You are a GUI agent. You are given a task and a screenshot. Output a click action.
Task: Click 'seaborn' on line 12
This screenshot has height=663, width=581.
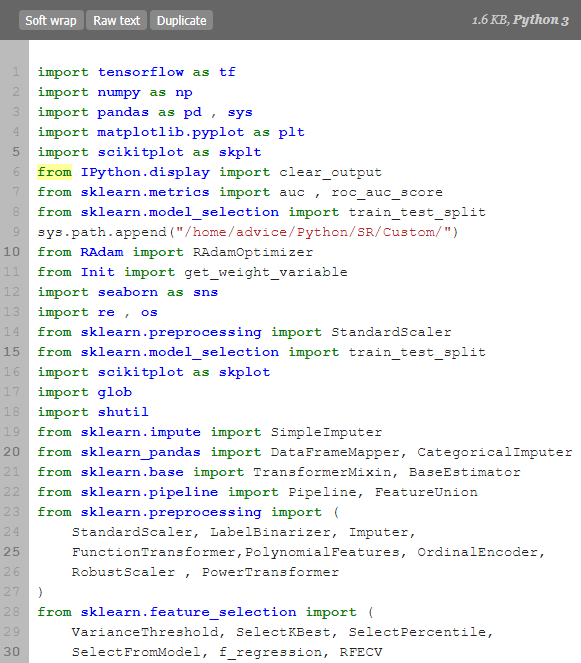pyautogui.click(x=128, y=292)
